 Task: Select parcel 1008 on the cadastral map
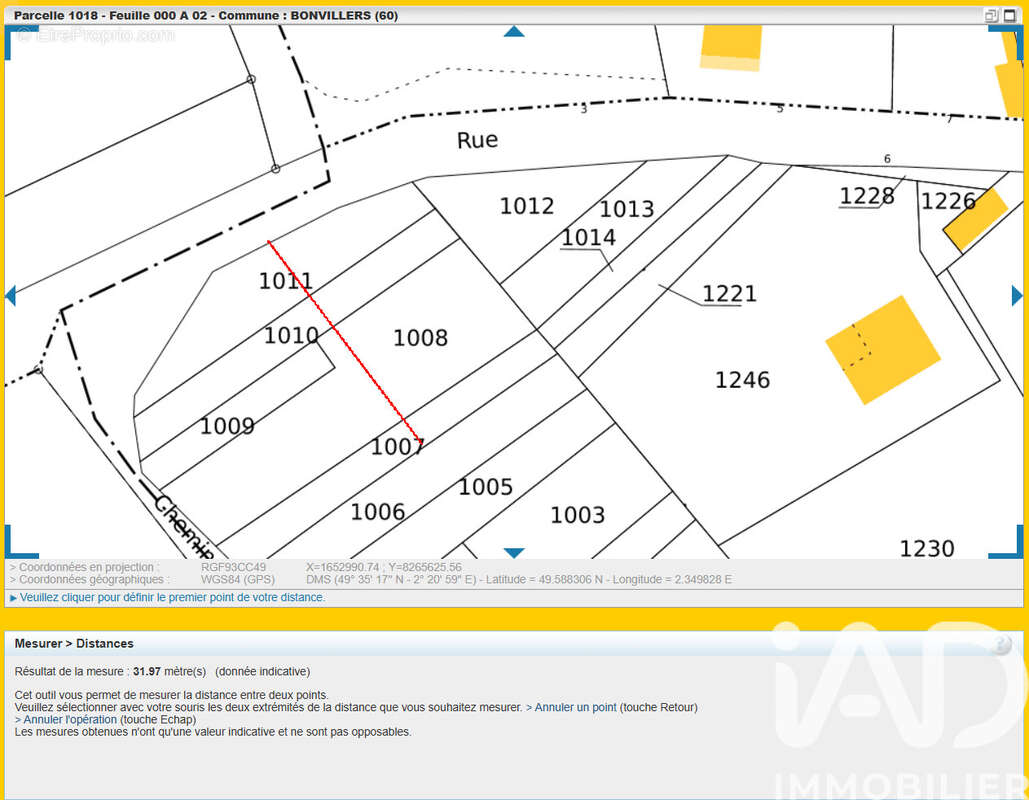click(420, 338)
